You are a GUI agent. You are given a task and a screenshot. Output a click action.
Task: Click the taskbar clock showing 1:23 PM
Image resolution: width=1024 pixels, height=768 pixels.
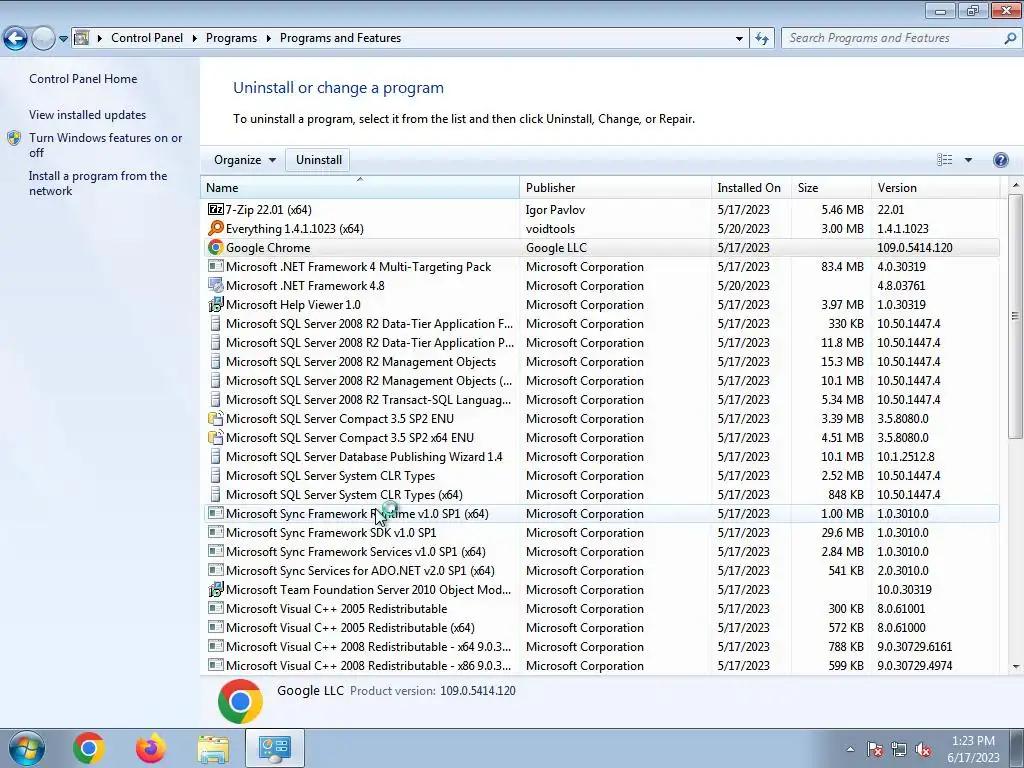tap(973, 748)
